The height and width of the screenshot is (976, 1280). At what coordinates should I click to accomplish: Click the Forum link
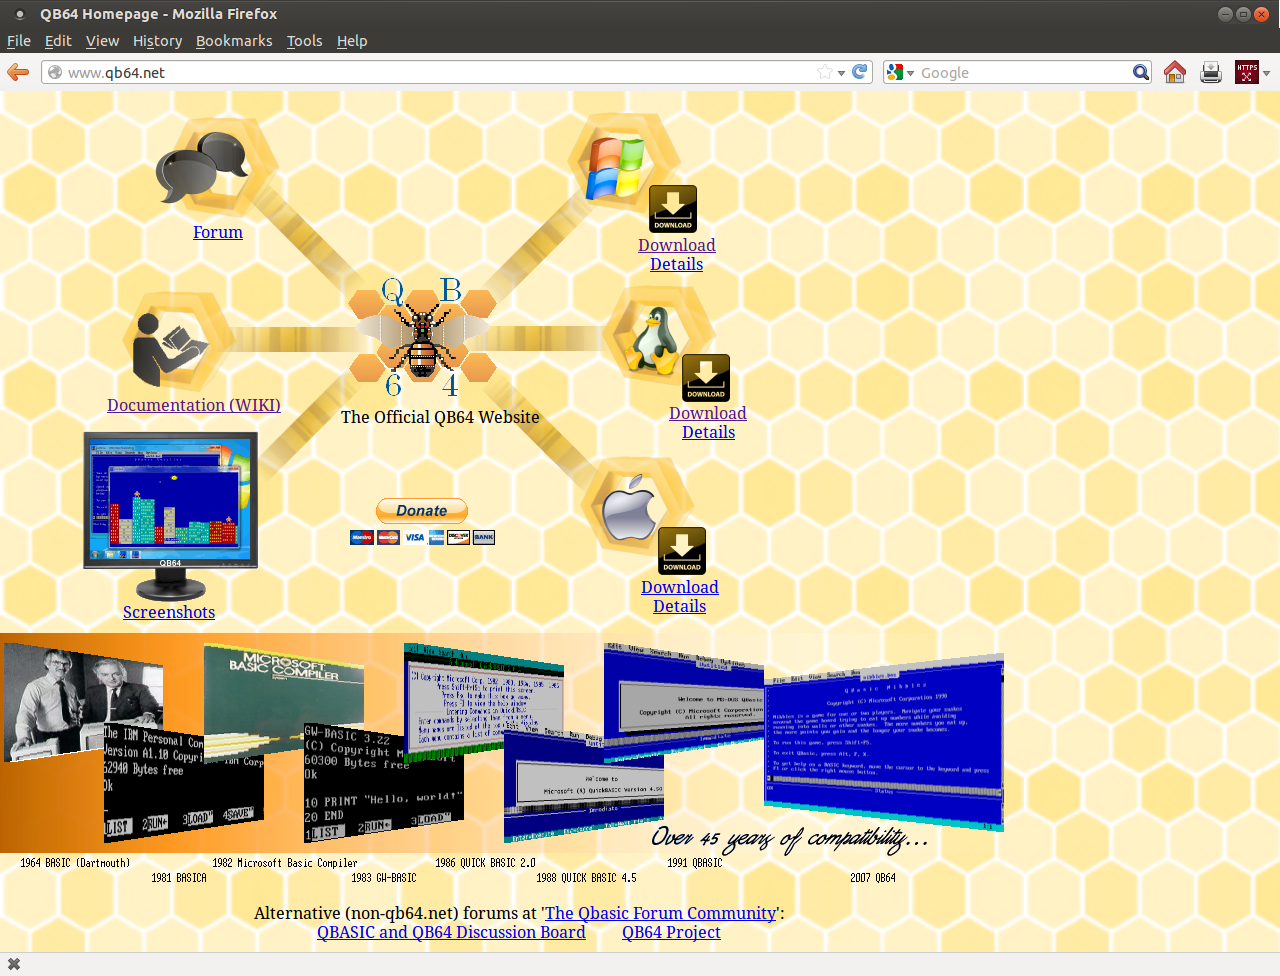point(218,232)
